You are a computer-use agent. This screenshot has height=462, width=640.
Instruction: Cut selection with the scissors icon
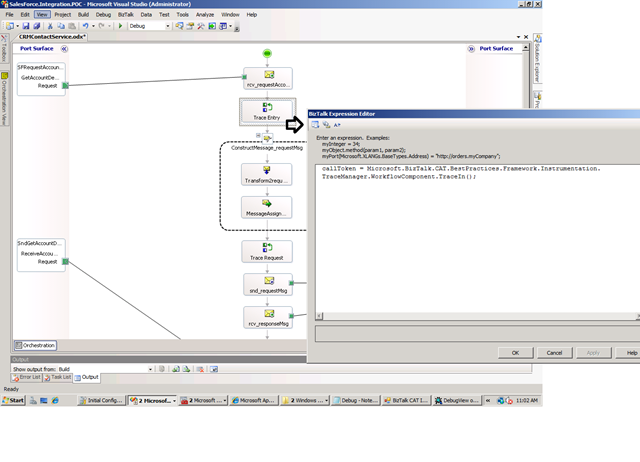[x=50, y=26]
